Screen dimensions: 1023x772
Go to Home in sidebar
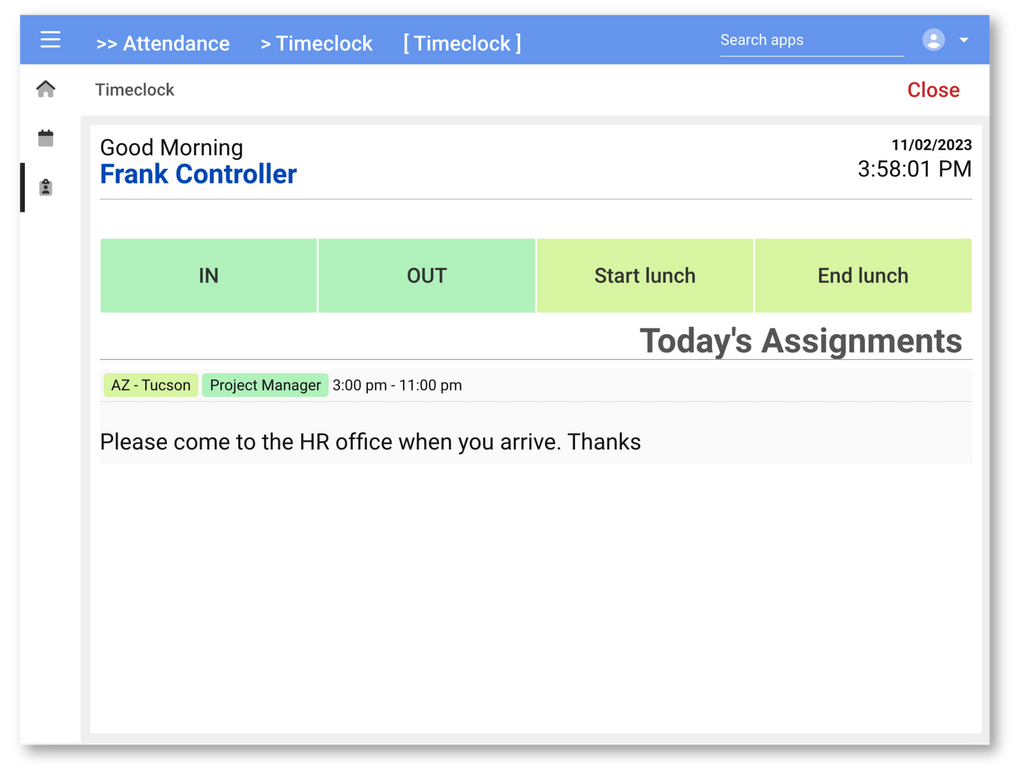46,90
